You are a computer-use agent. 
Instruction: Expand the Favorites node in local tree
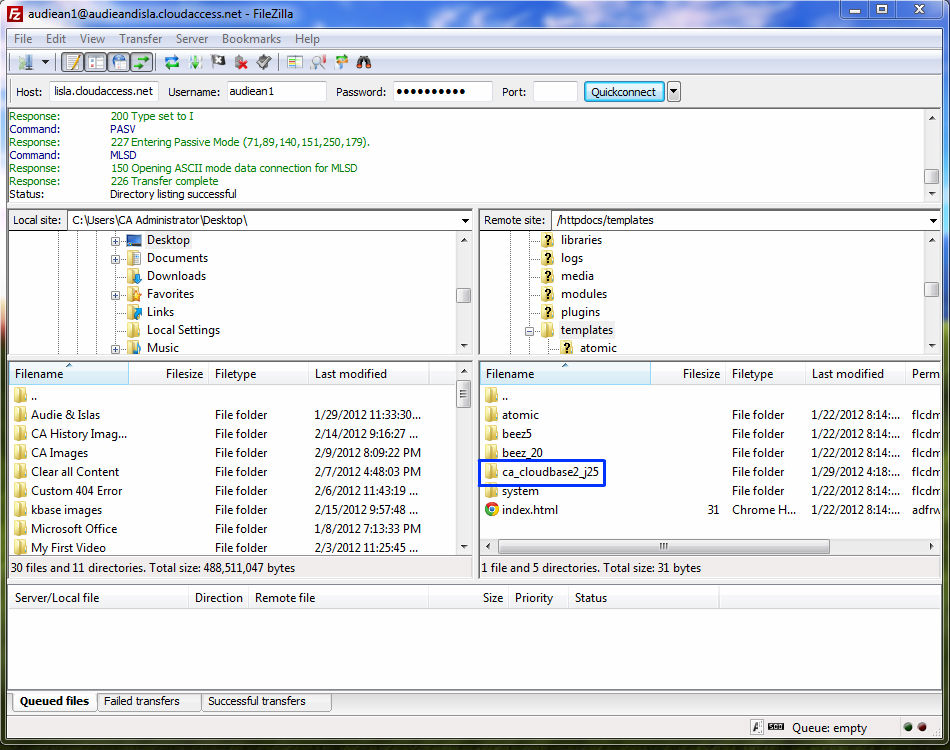tap(115, 296)
